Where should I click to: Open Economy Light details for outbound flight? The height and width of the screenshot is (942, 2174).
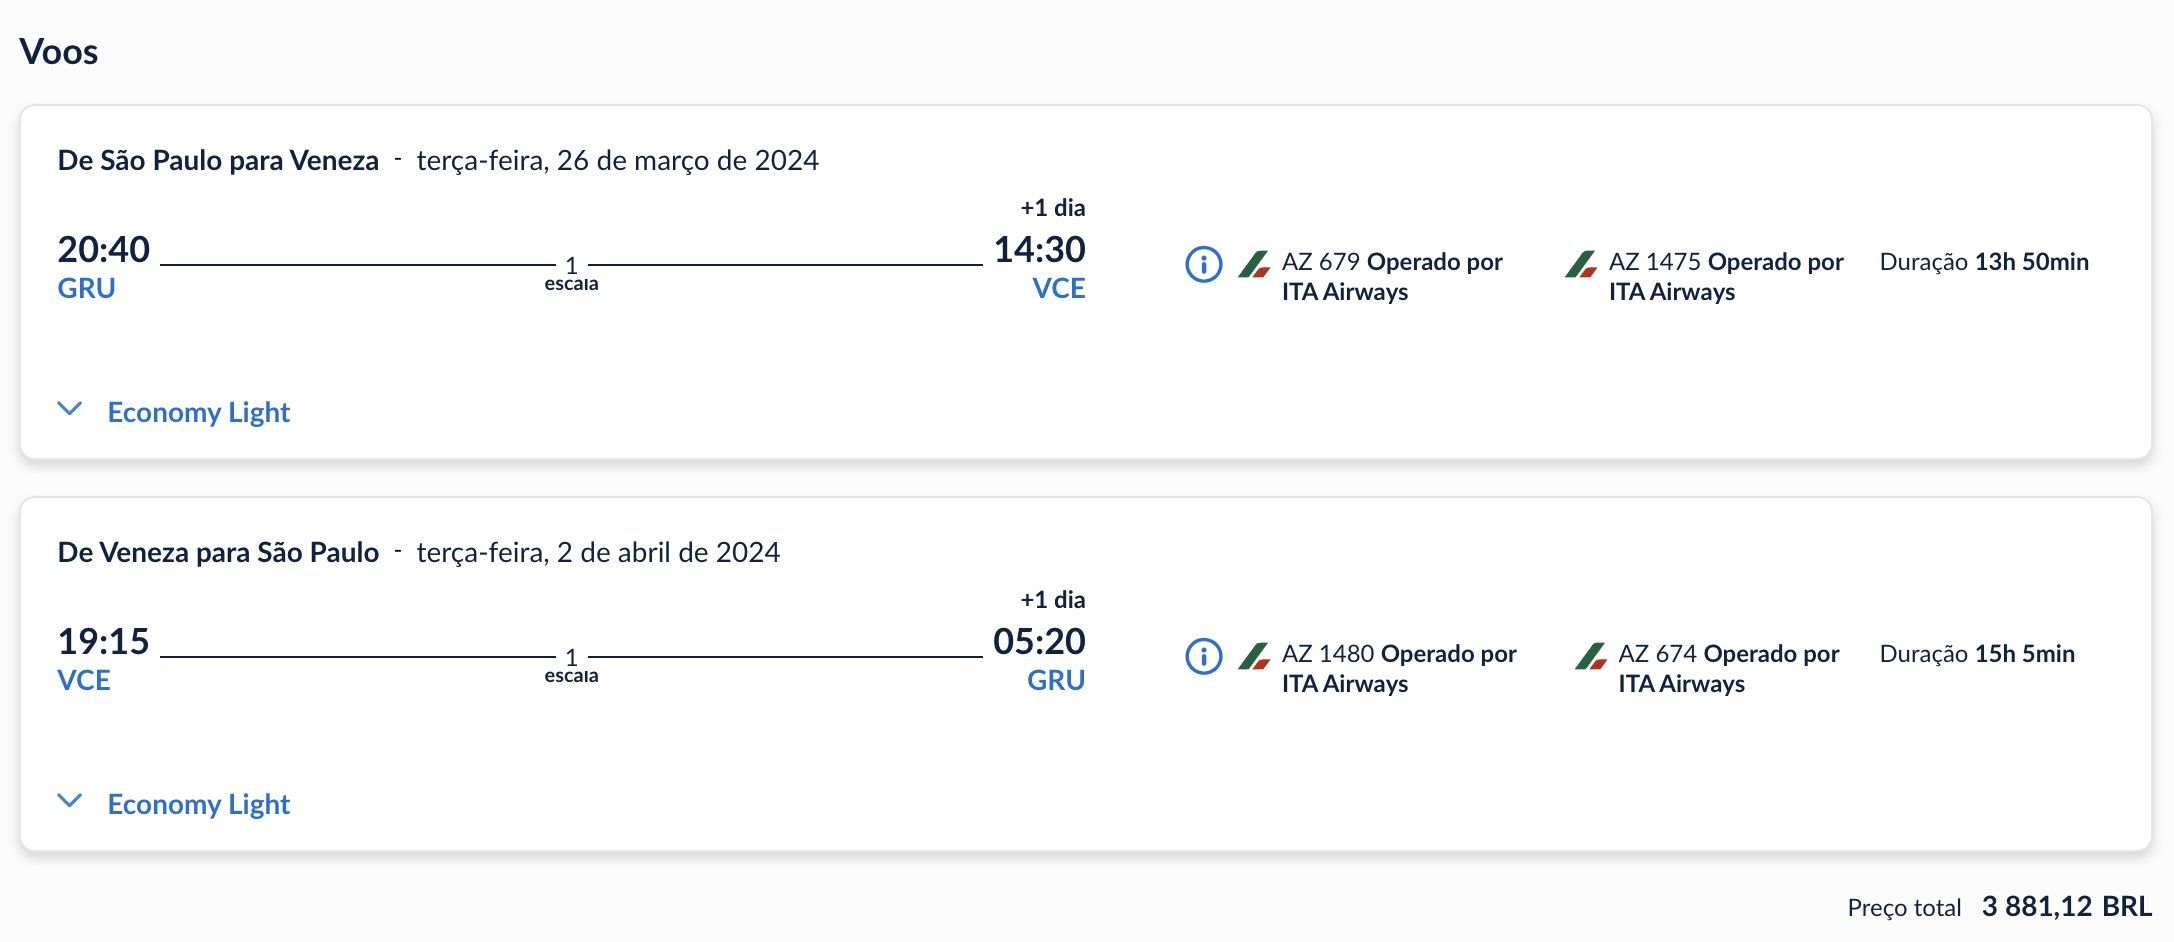point(198,412)
